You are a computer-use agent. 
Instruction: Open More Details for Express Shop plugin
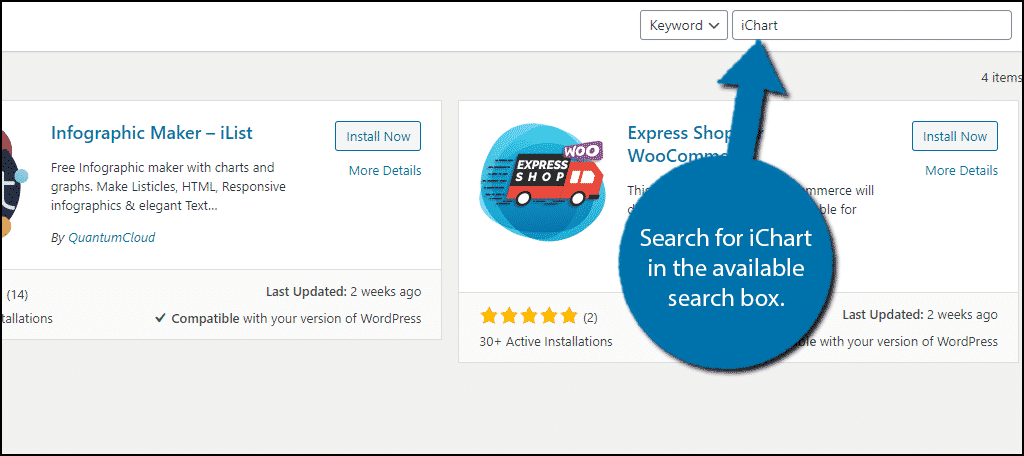[x=961, y=171]
